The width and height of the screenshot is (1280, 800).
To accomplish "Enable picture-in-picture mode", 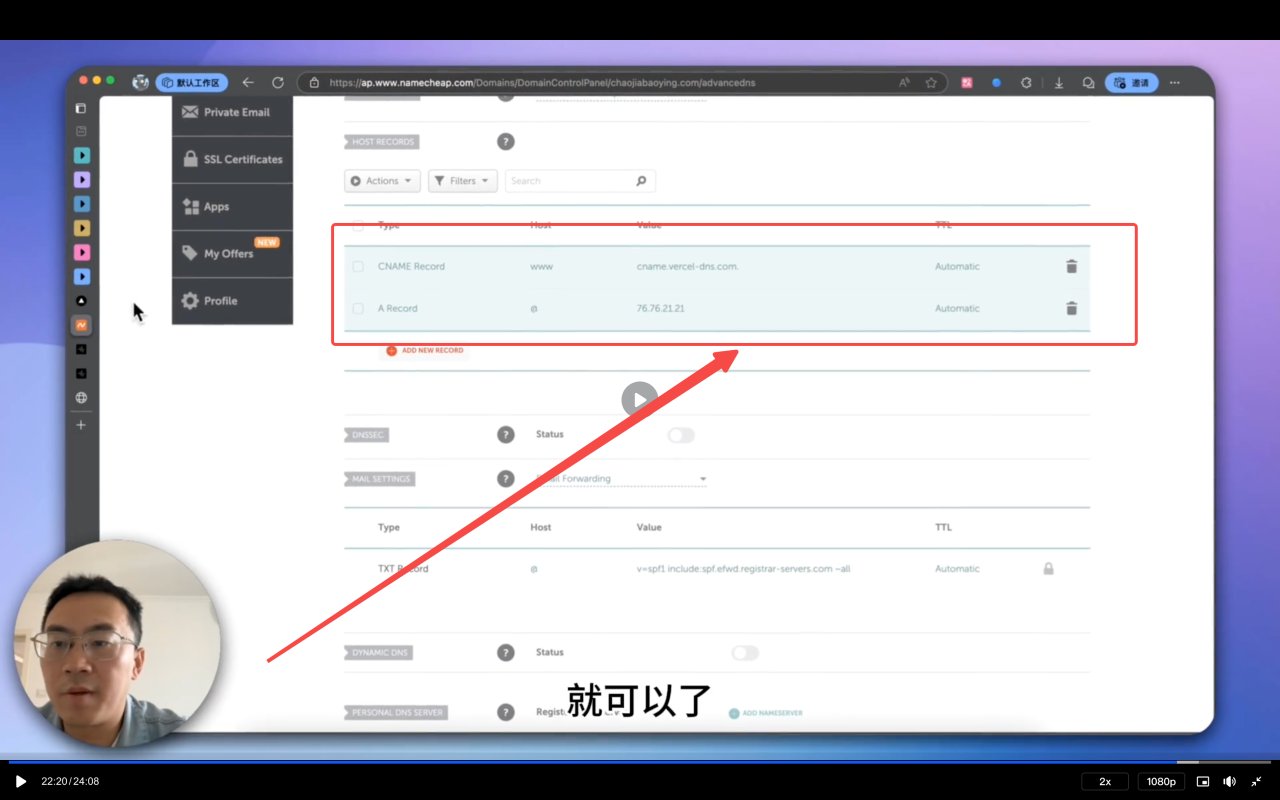I will [x=1203, y=781].
